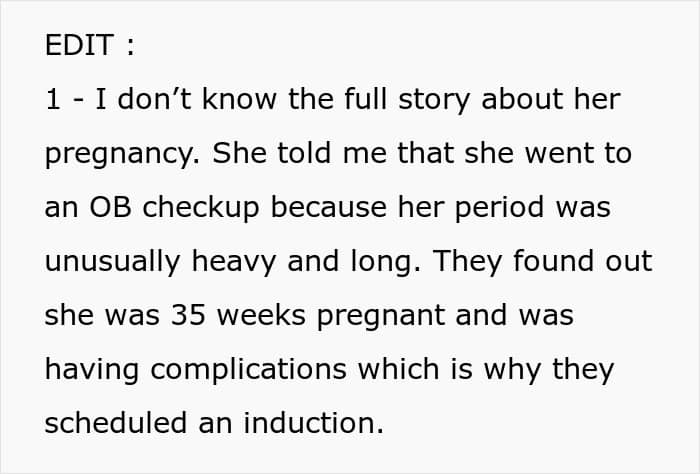Click the word having
The width and height of the screenshot is (700, 474).
coord(92,371)
